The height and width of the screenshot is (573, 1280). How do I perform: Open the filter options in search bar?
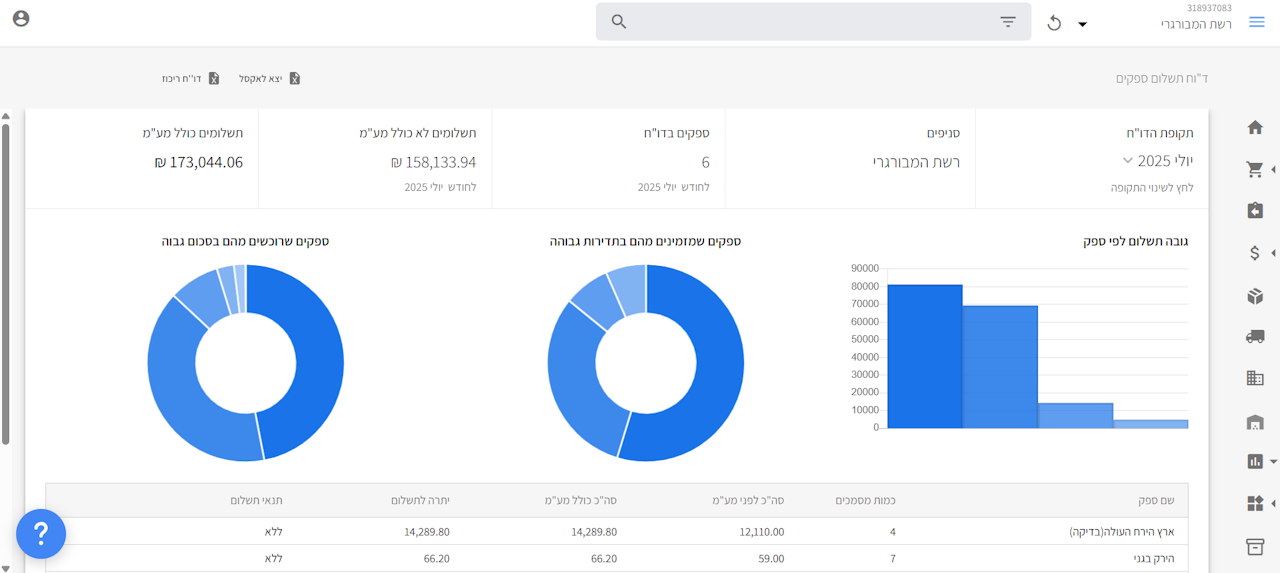coord(1008,22)
